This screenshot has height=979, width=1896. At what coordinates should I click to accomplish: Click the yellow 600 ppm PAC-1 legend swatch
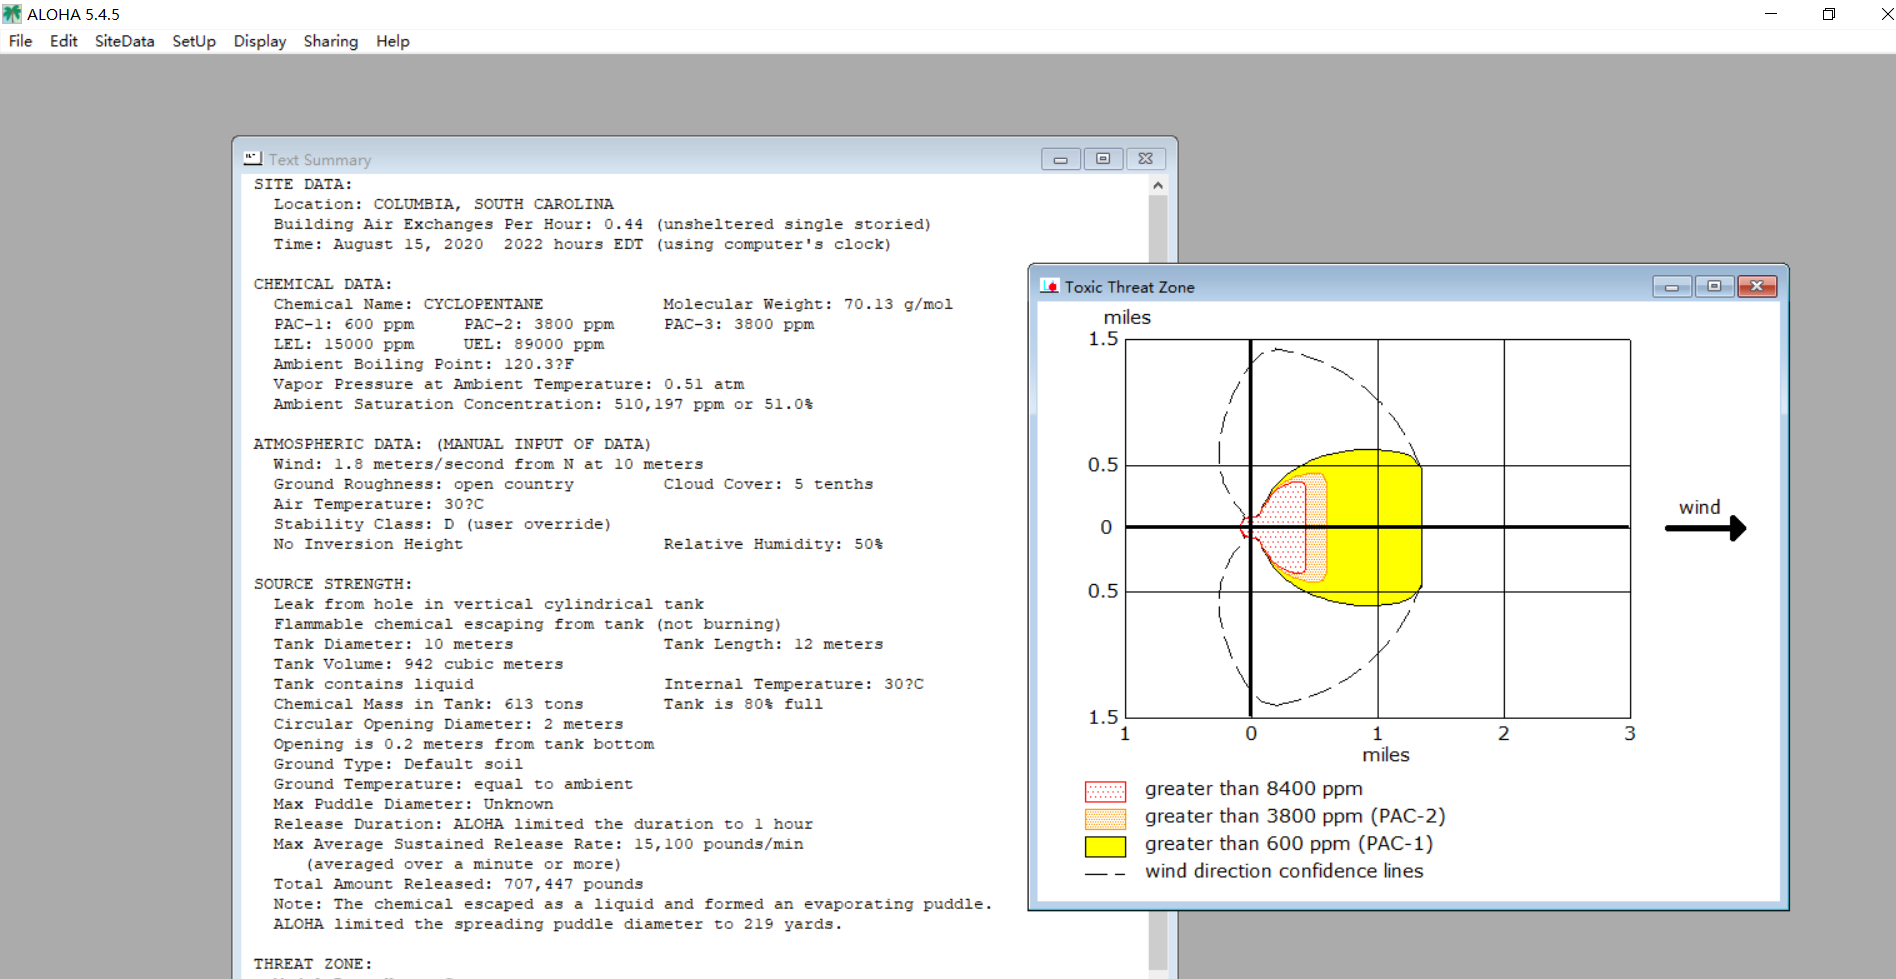[x=1105, y=846]
